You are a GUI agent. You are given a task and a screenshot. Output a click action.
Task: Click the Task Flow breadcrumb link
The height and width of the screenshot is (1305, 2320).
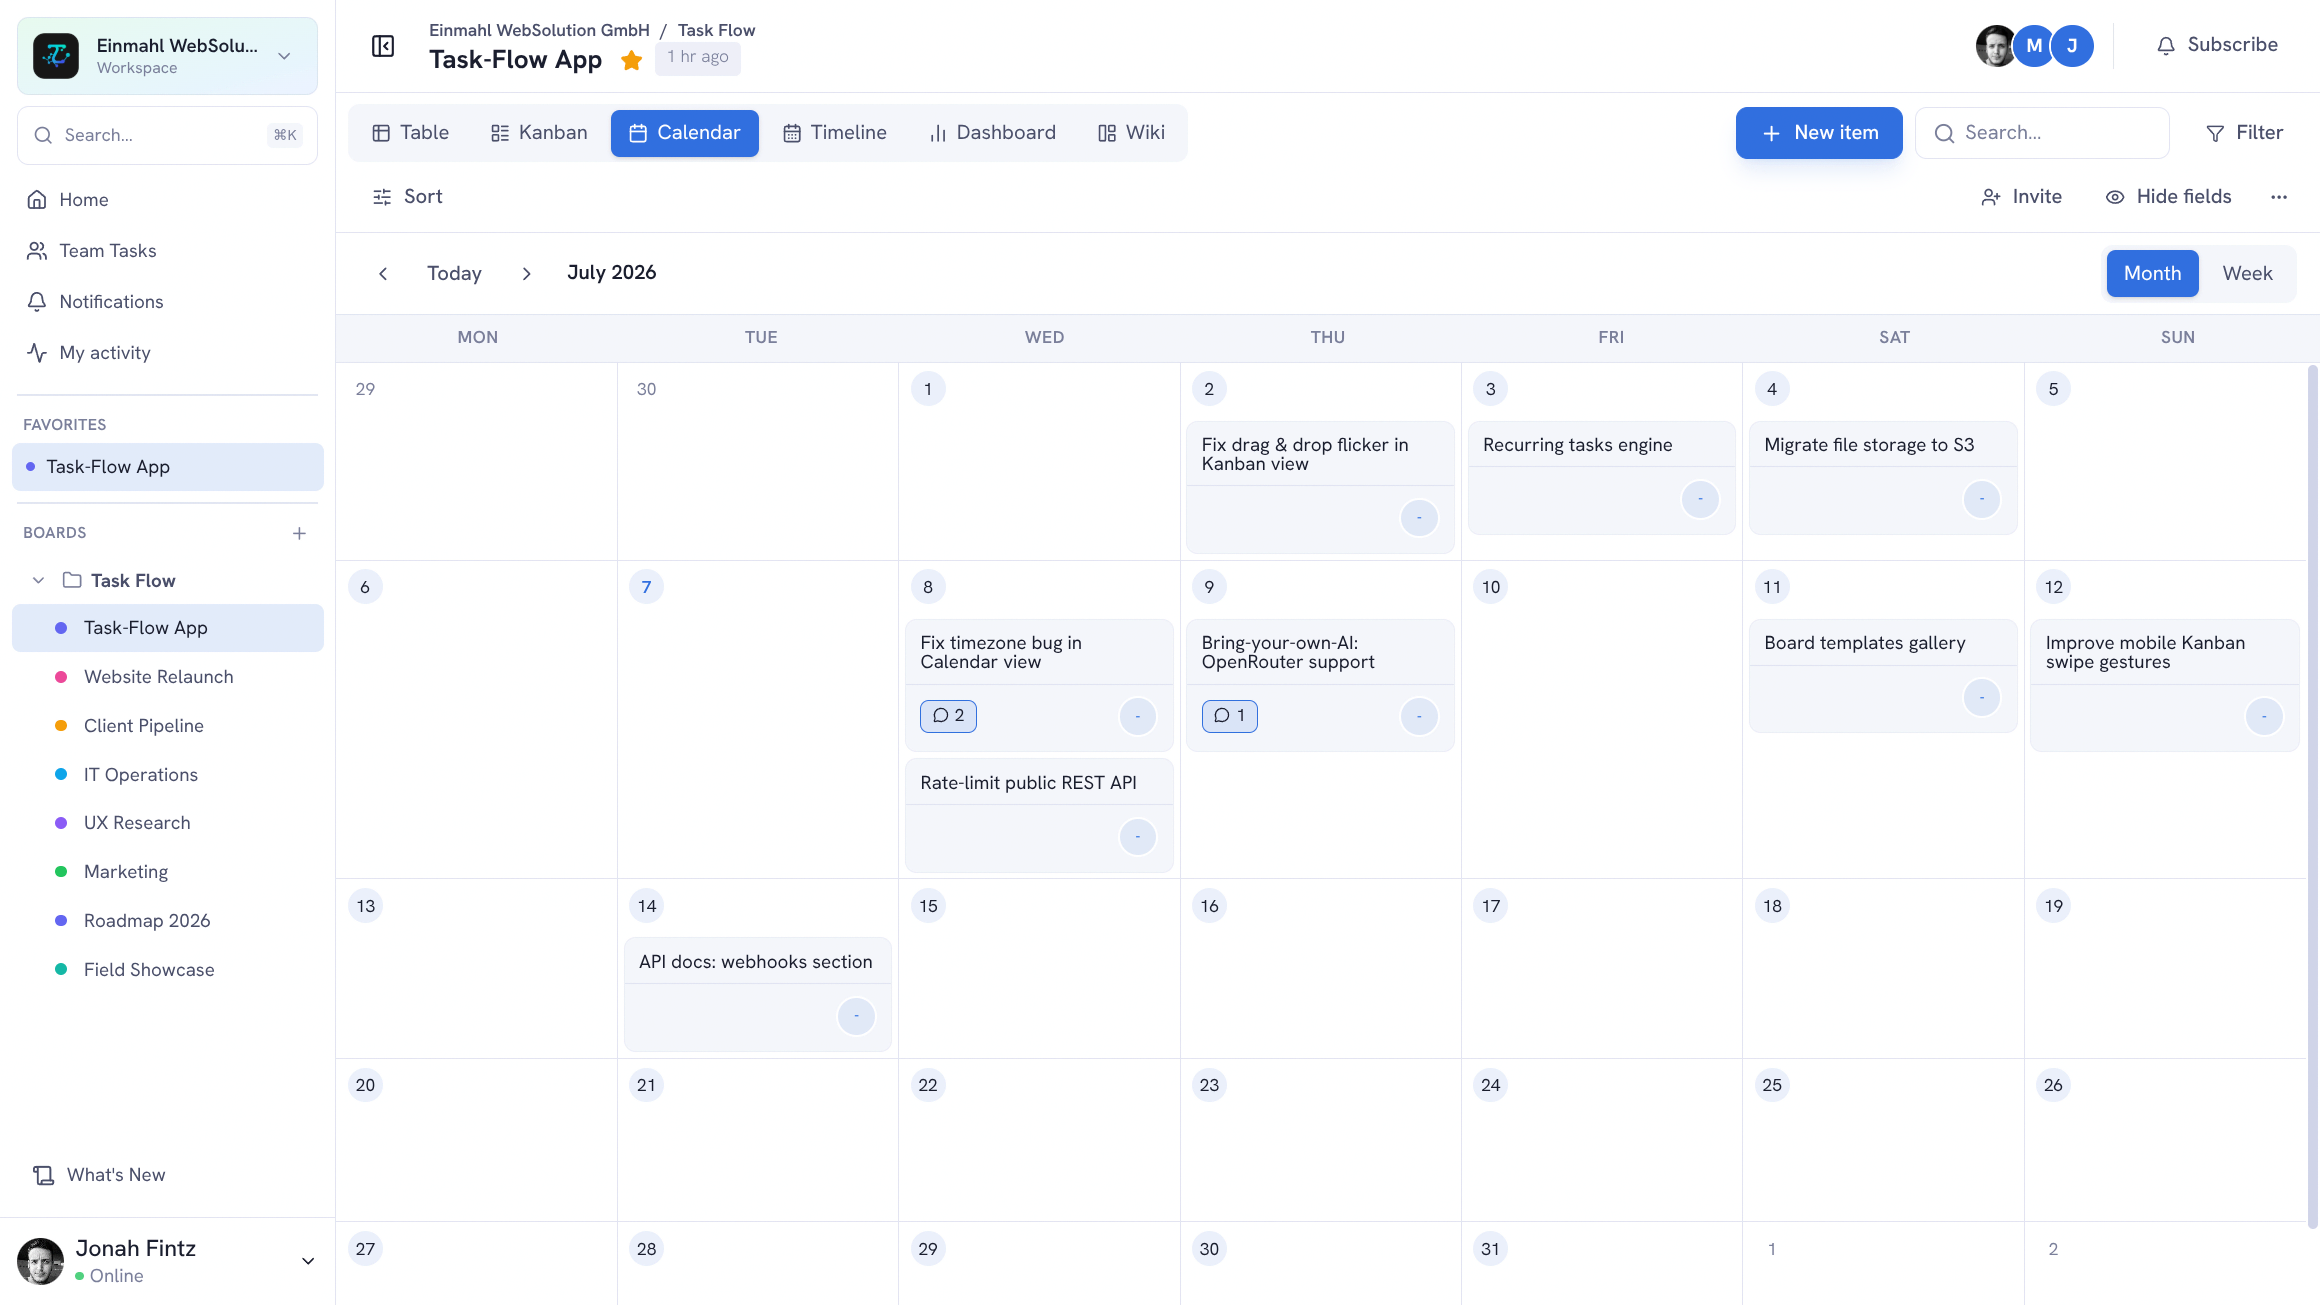tap(716, 30)
